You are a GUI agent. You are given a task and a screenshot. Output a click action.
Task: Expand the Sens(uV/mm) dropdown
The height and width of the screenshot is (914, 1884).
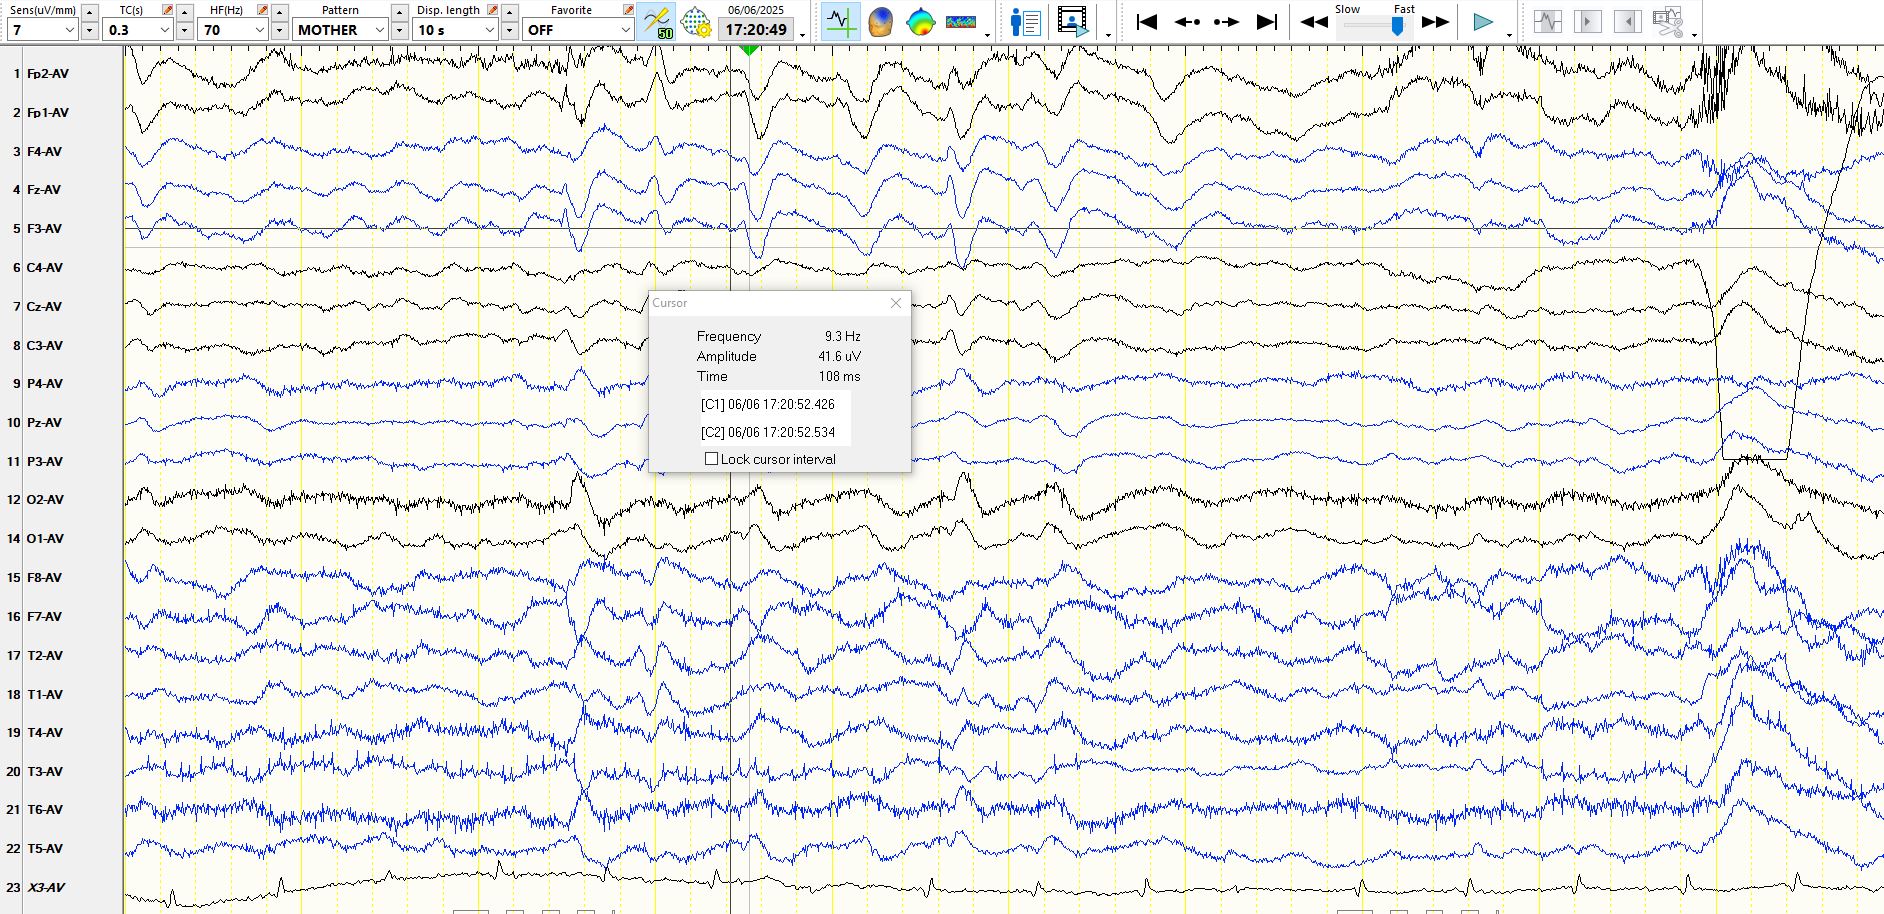69,30
